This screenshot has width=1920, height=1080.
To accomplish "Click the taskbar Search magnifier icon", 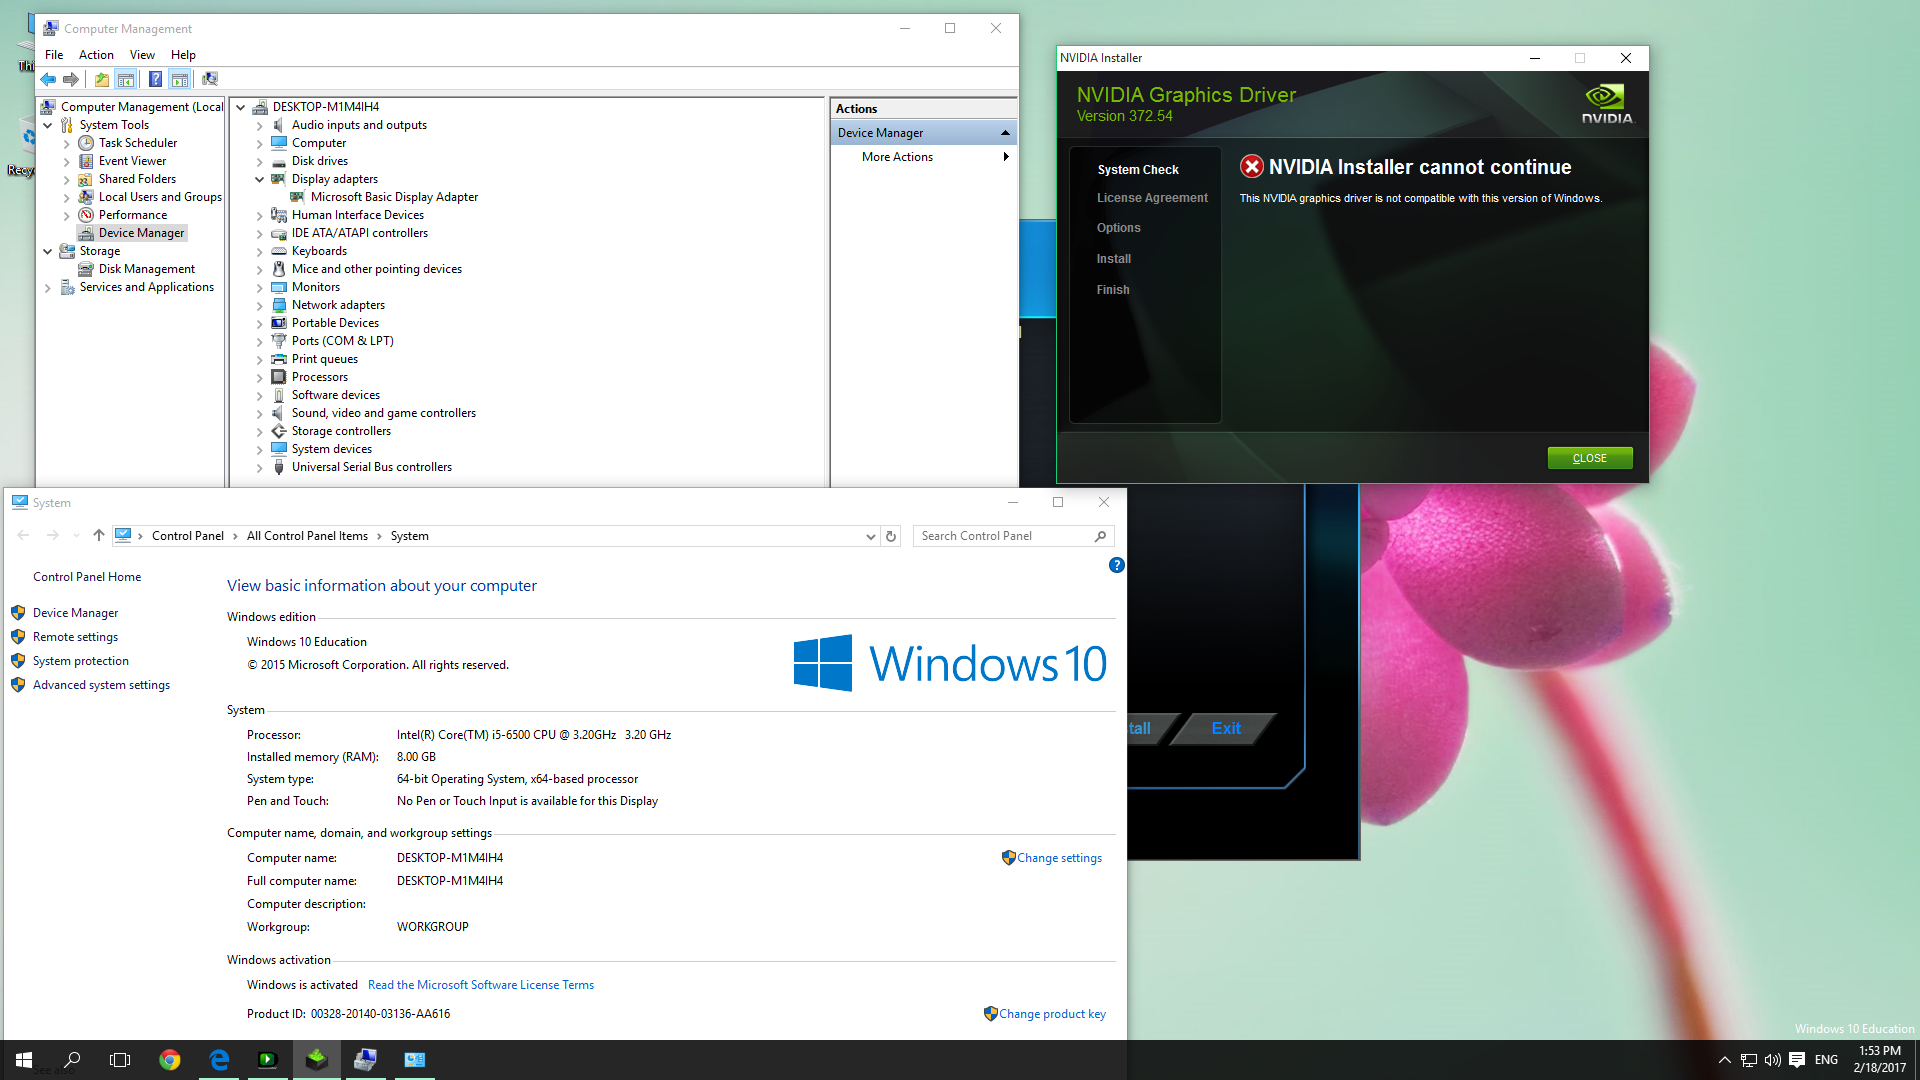I will (x=72, y=1060).
